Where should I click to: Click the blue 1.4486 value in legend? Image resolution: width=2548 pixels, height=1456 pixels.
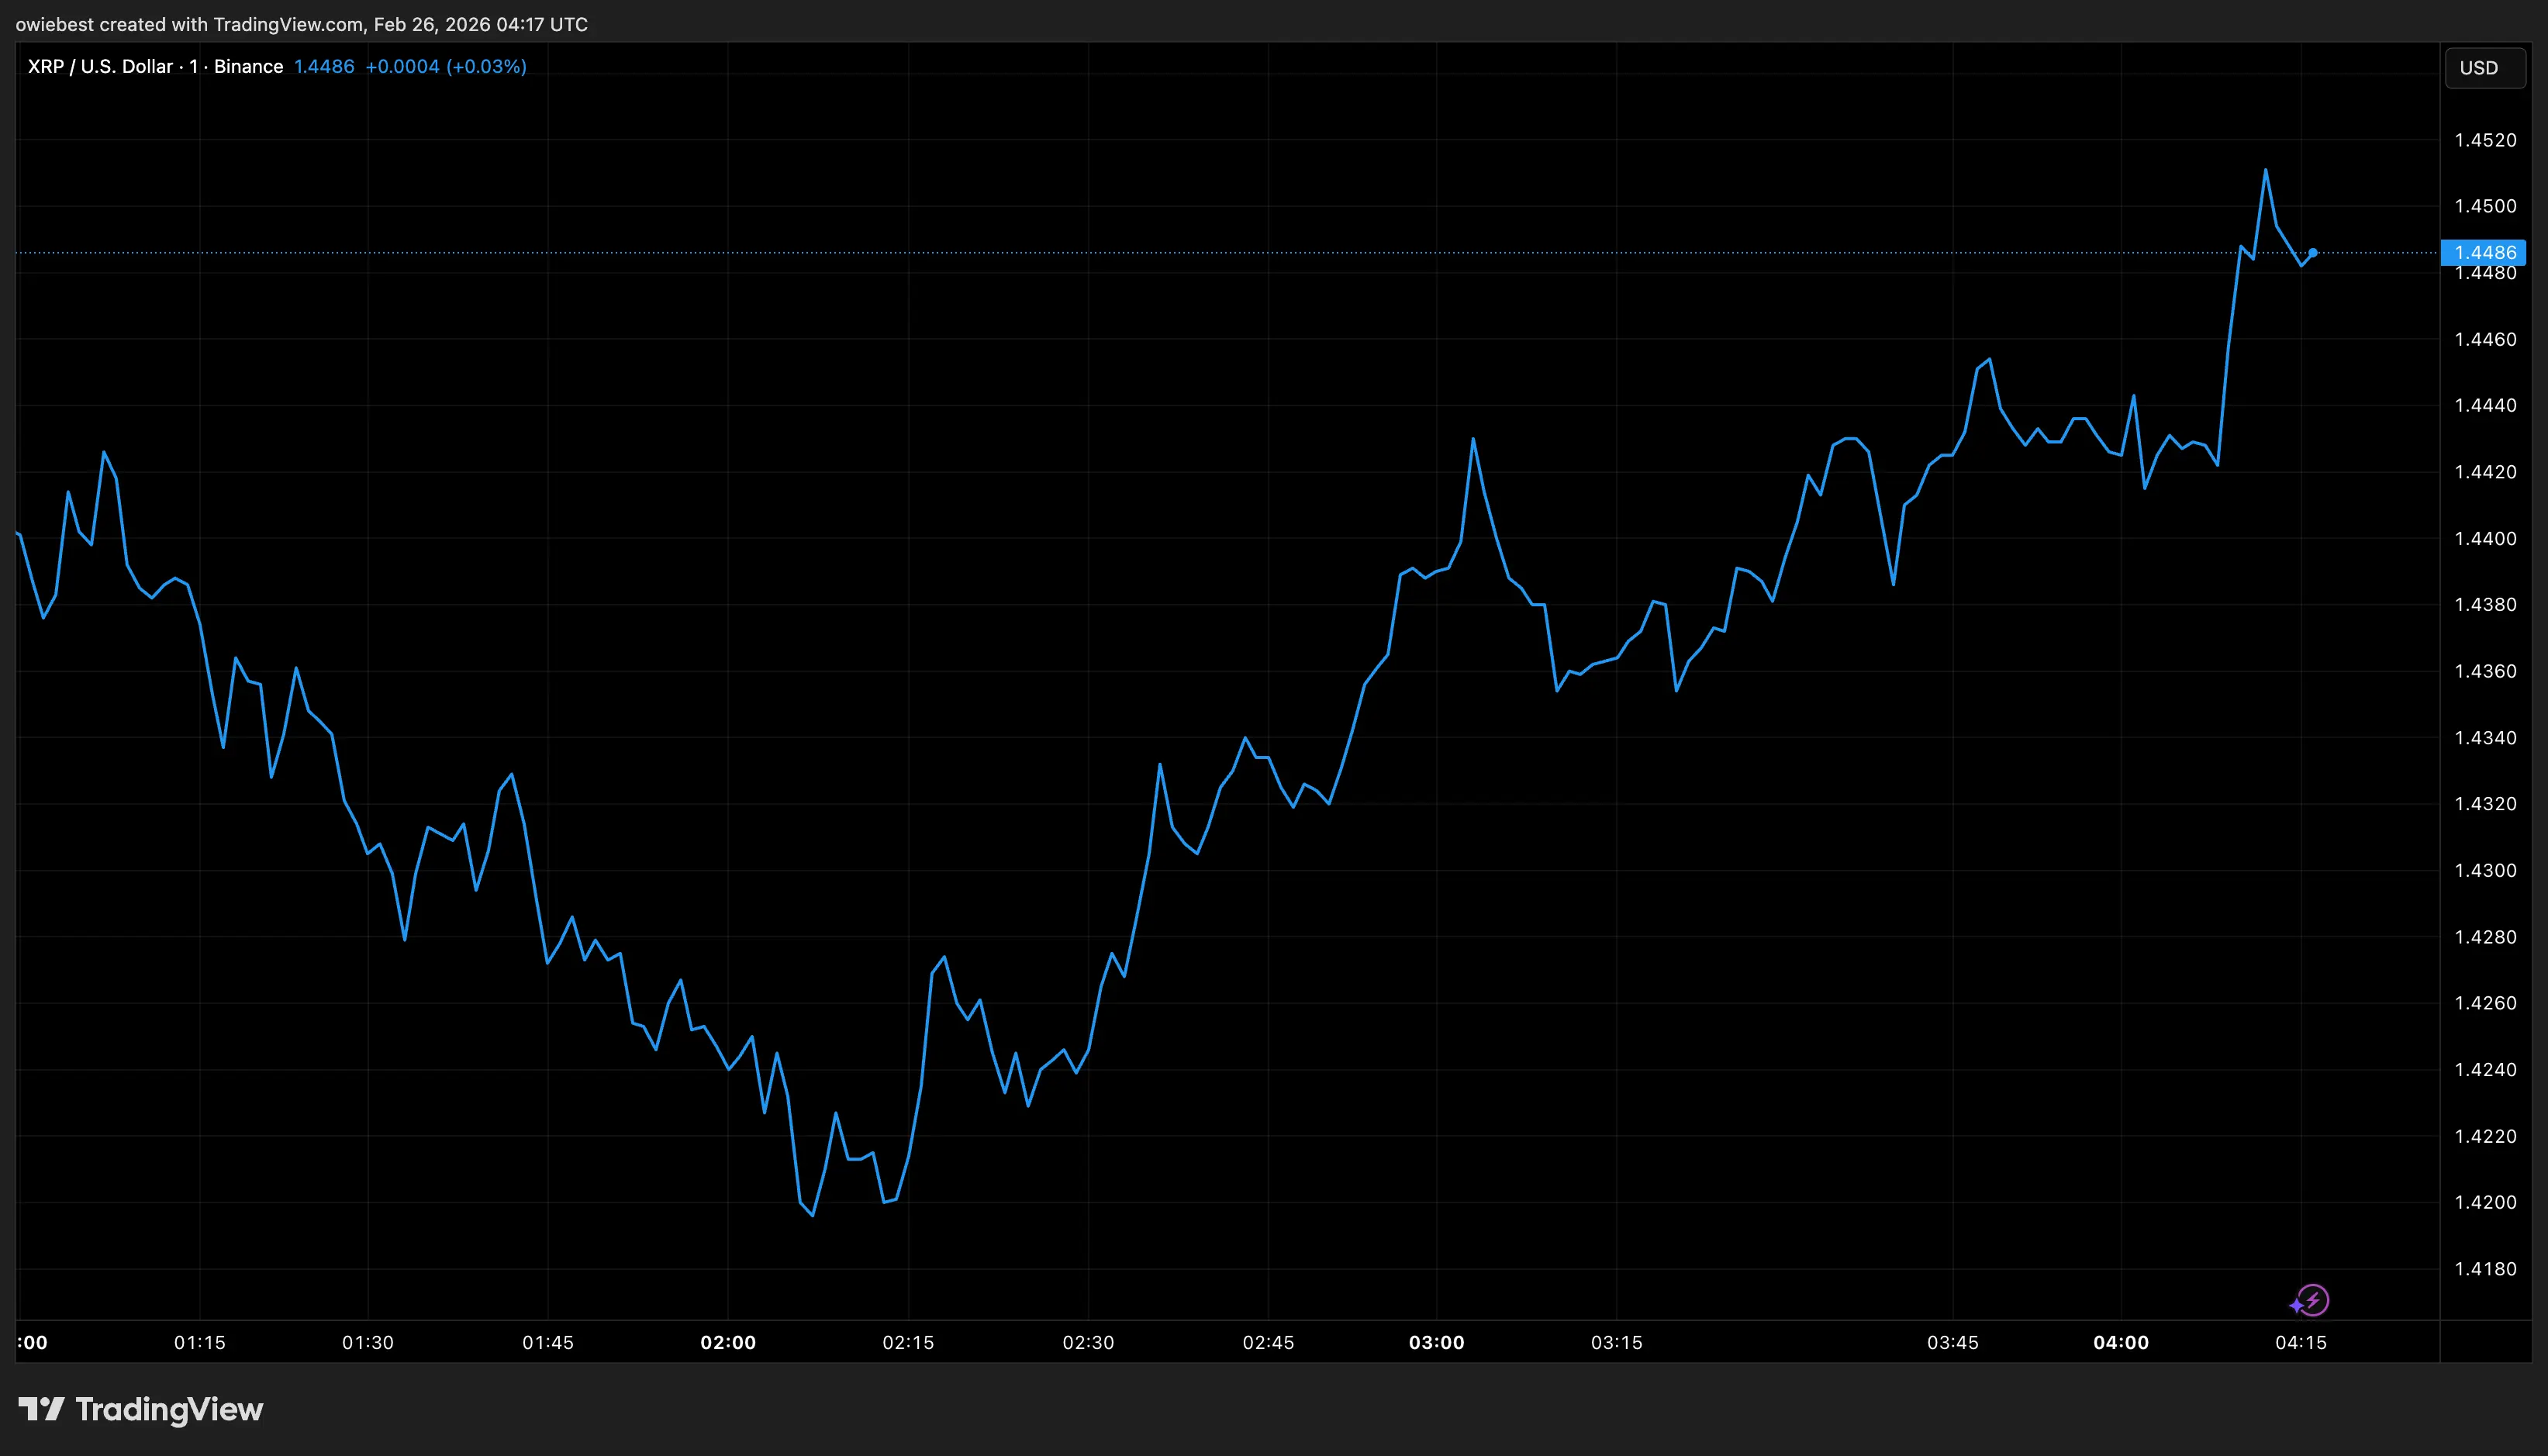(x=324, y=67)
